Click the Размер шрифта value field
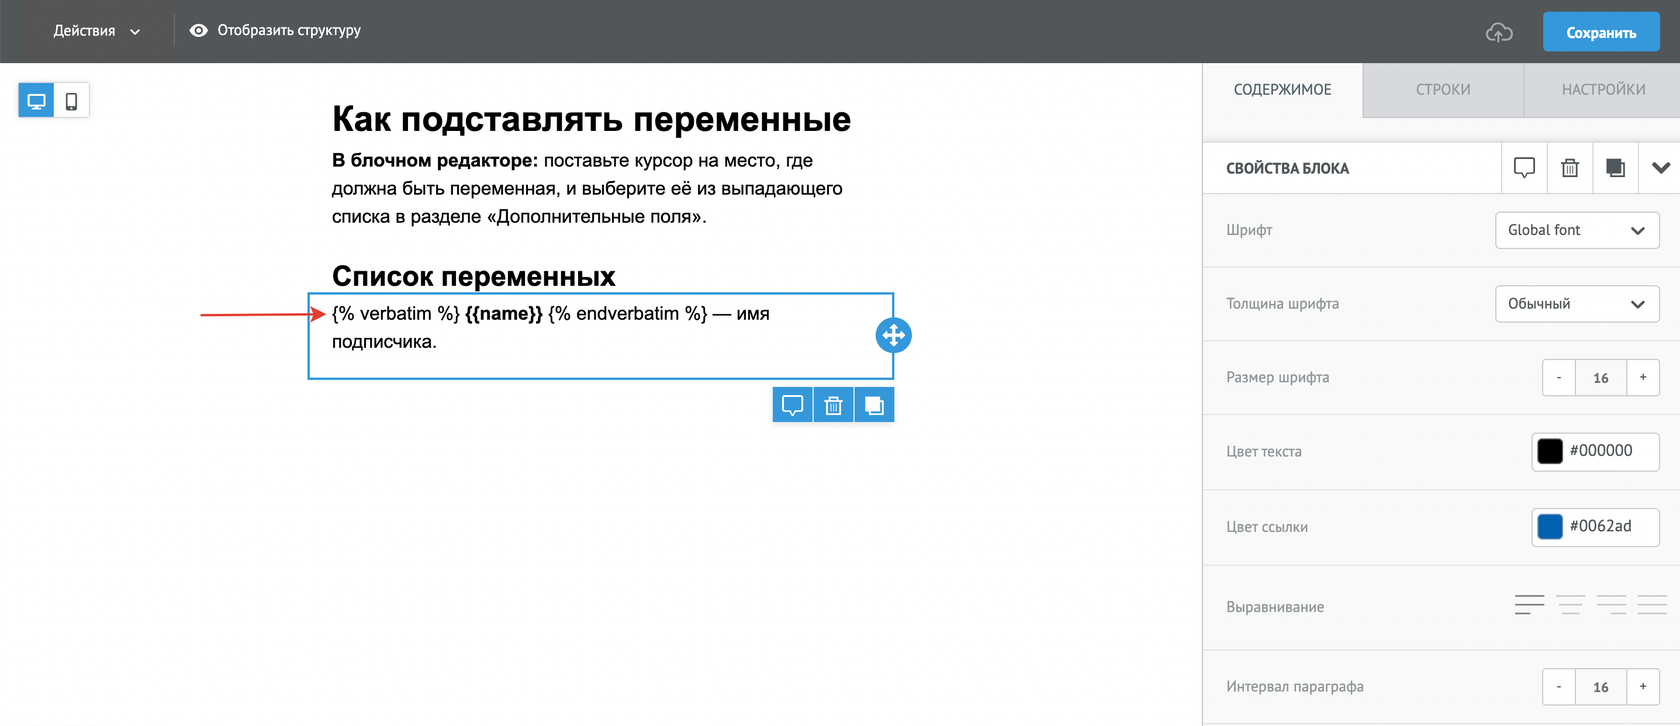Screen dimensions: 1680x726 [x=1601, y=378]
